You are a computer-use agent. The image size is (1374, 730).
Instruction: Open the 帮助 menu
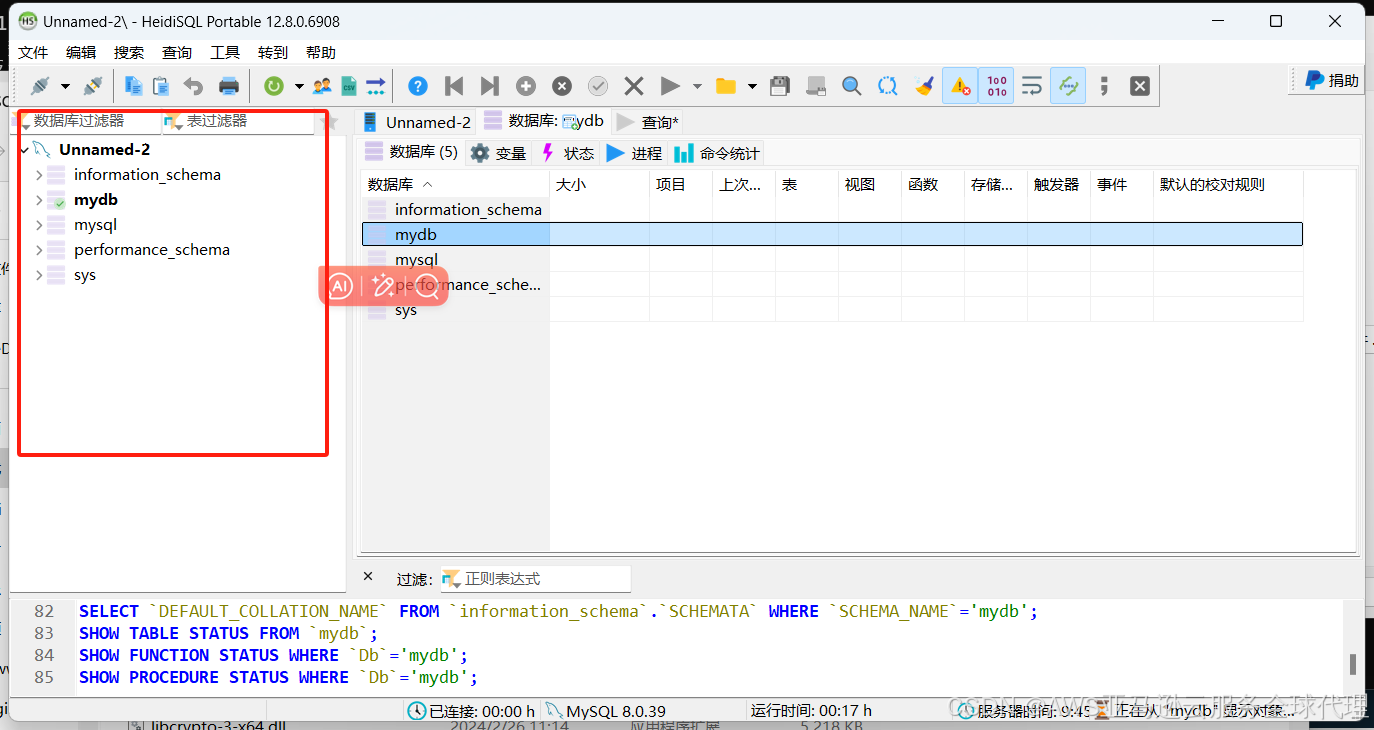pyautogui.click(x=321, y=52)
